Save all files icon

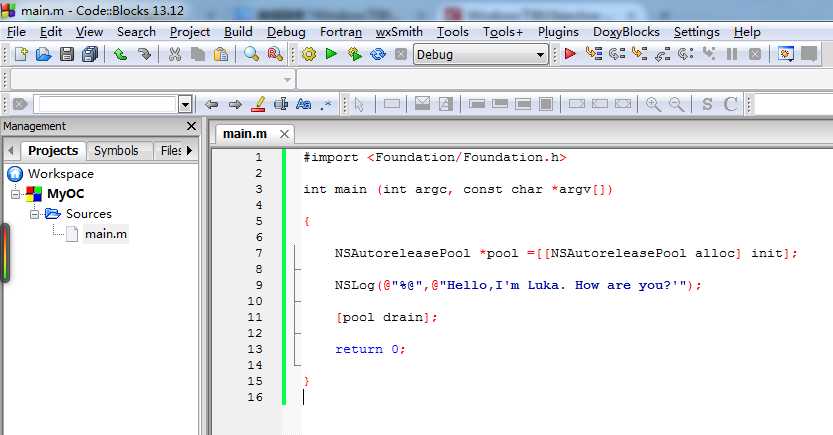[x=90, y=54]
